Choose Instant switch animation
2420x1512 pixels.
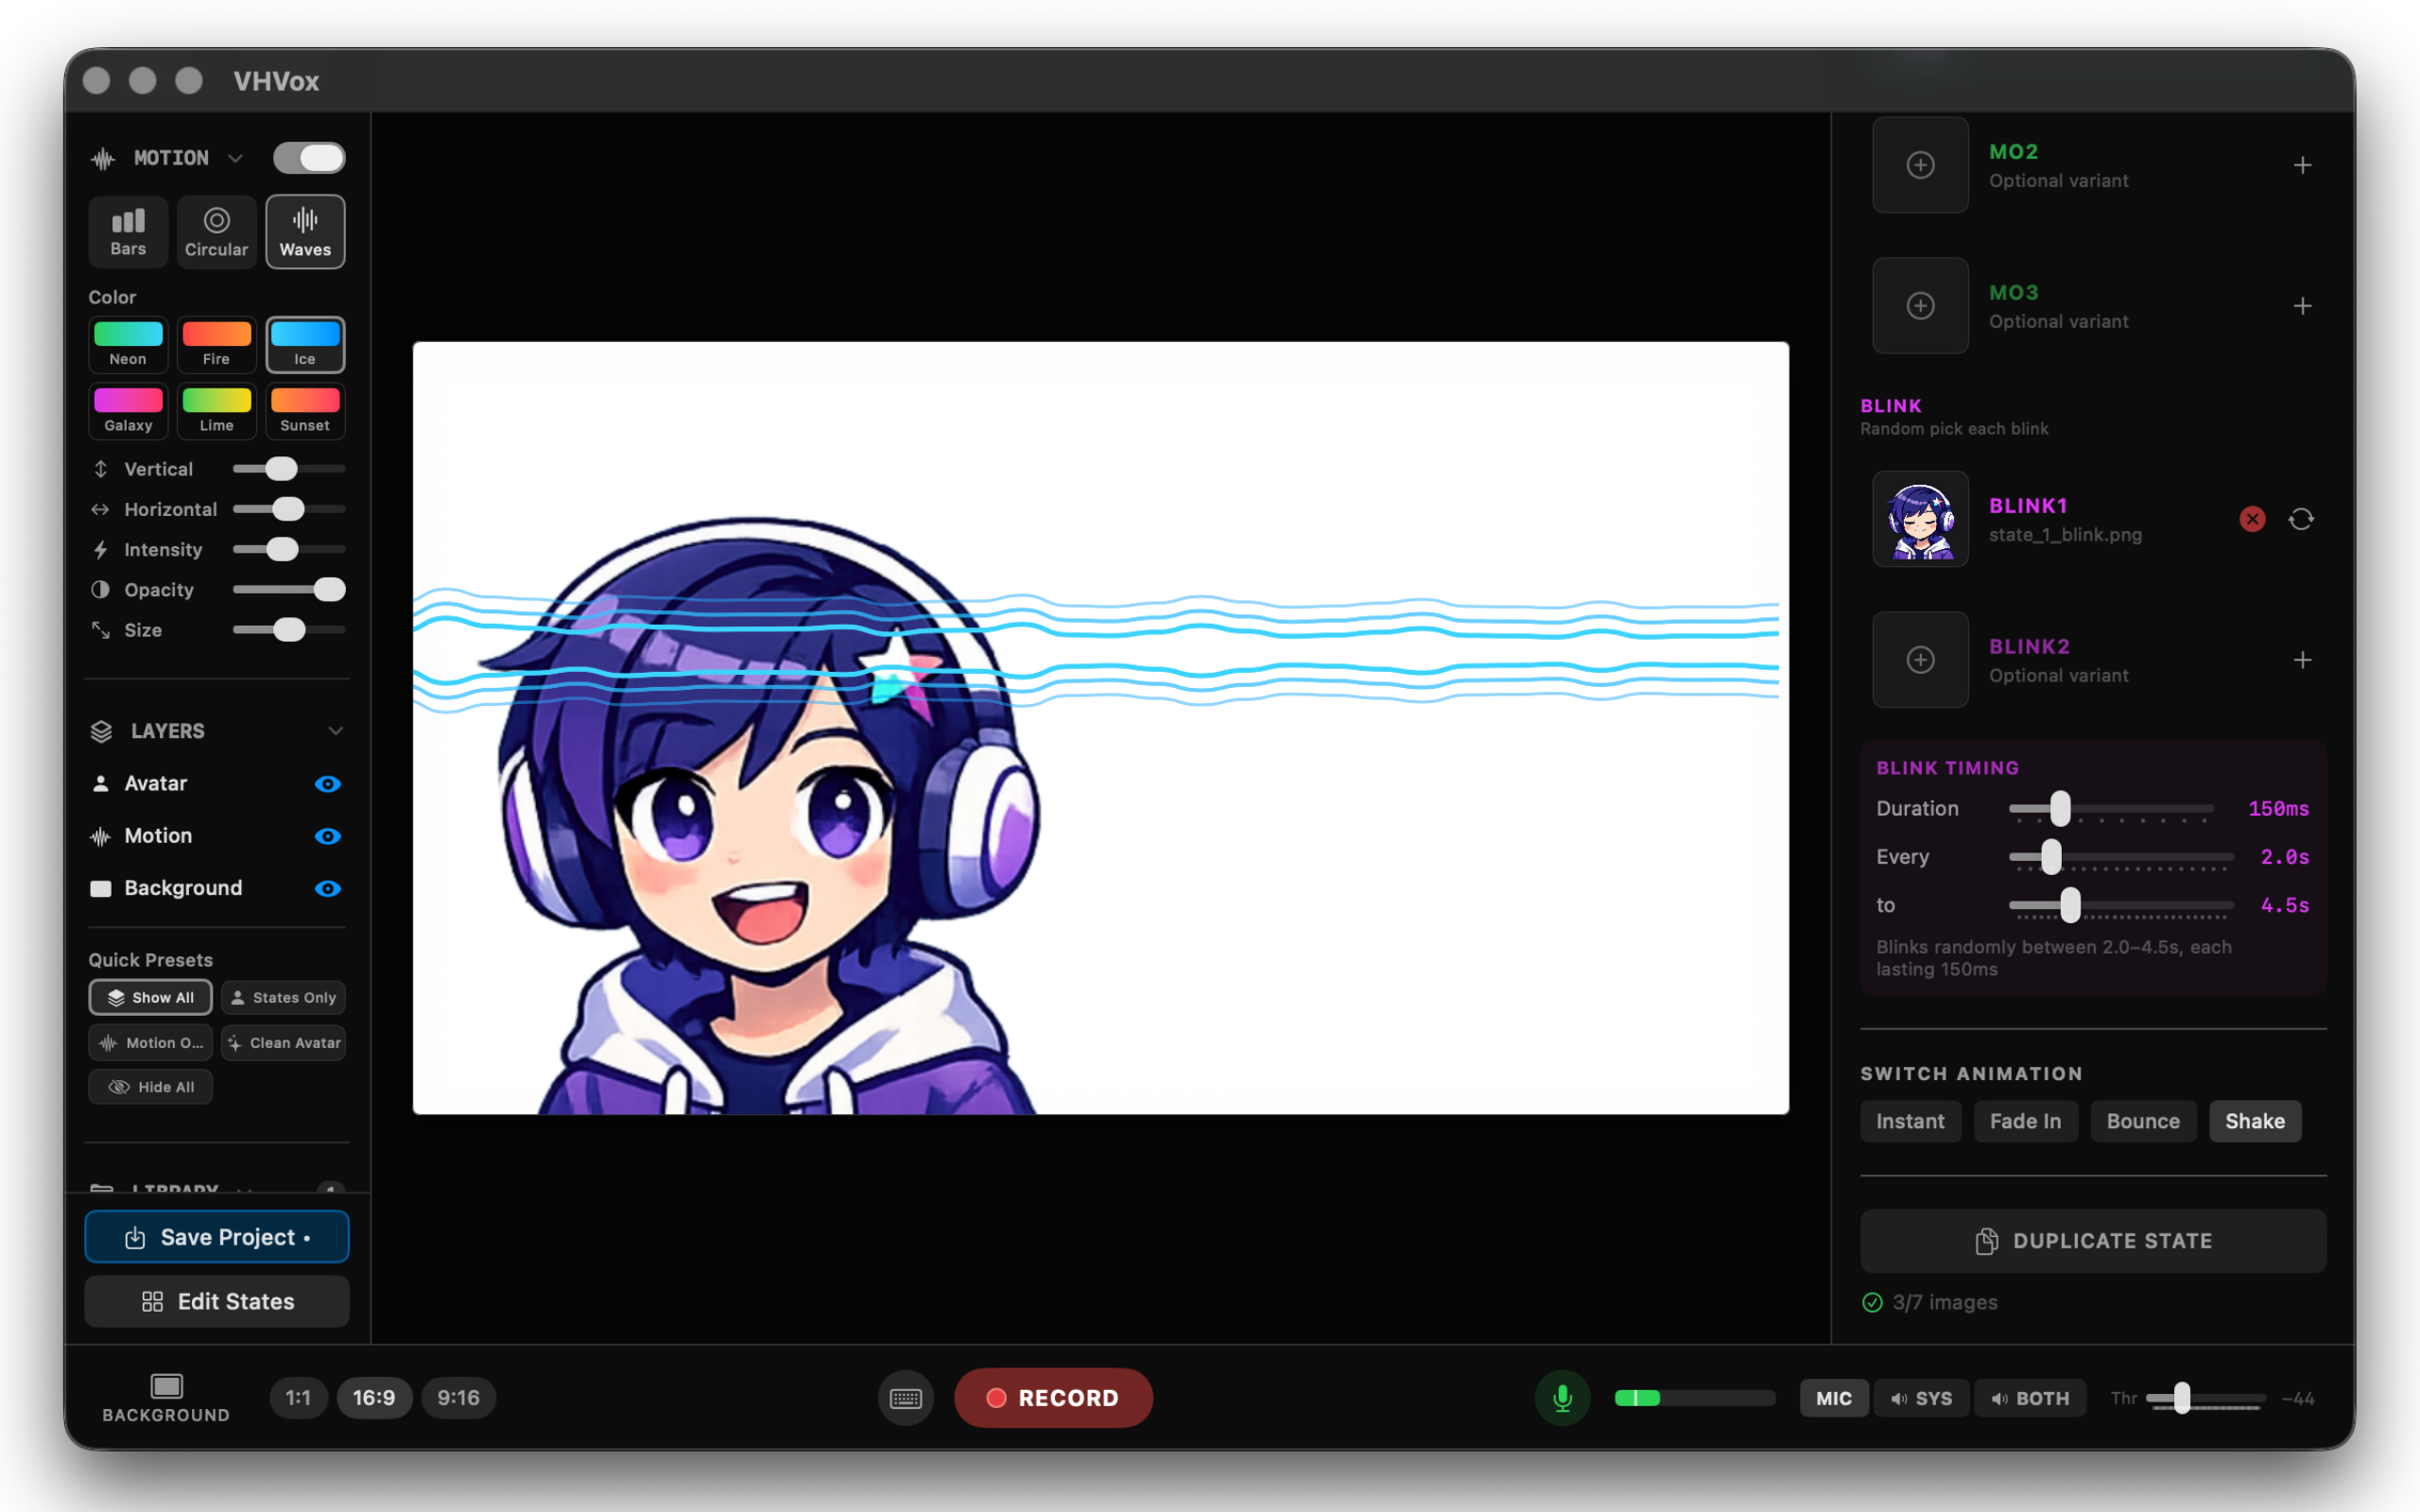click(x=1910, y=1121)
